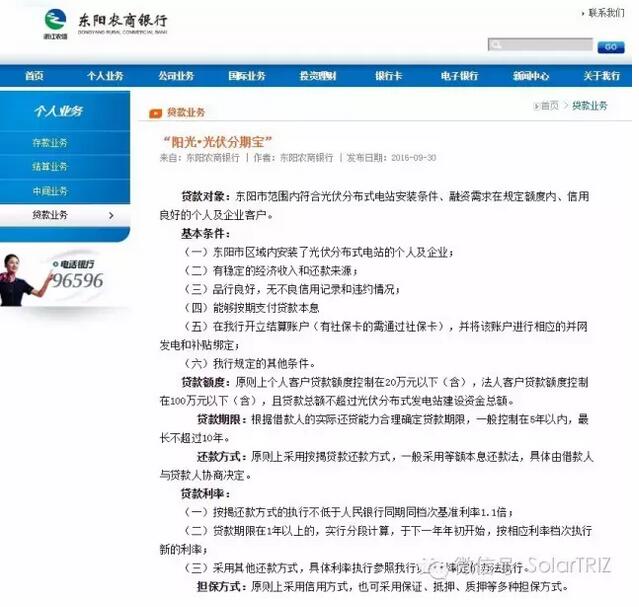
Task: Open 公司业务 navigation menu
Action: (175, 77)
